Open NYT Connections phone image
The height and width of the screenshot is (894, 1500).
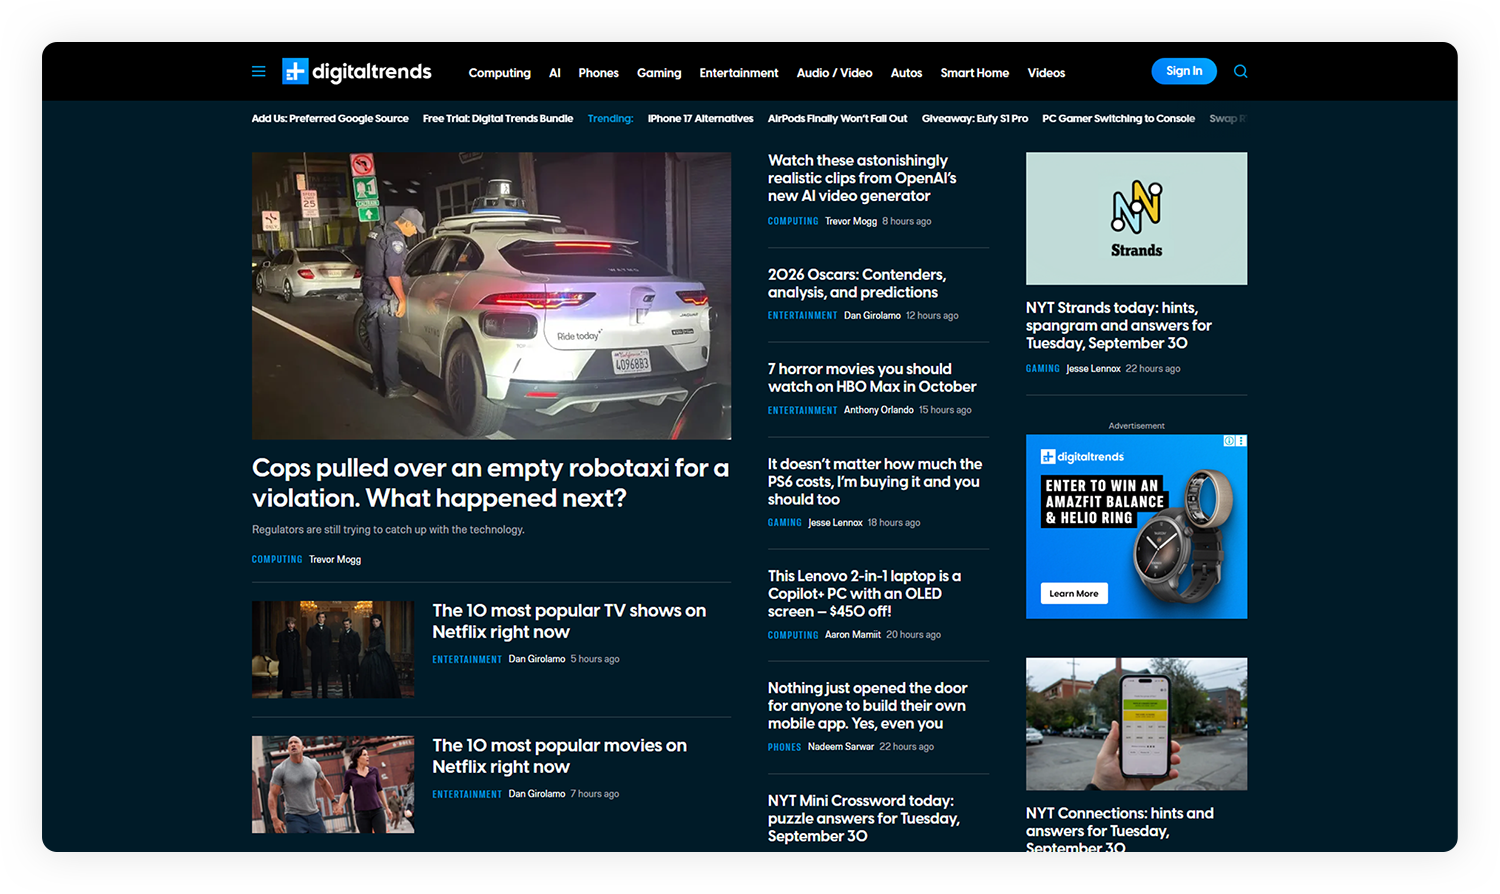[x=1136, y=723]
